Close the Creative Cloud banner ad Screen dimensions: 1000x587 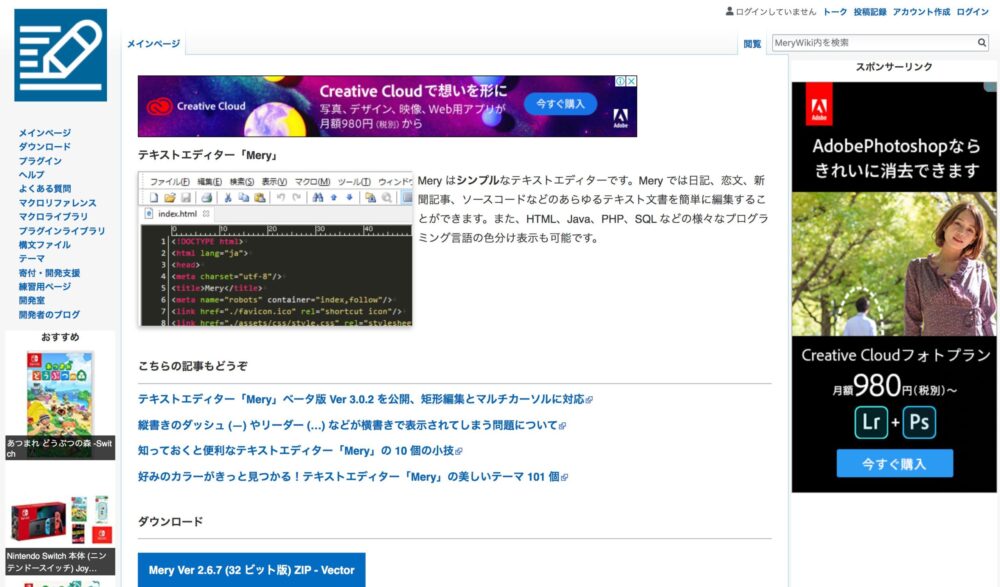[631, 81]
